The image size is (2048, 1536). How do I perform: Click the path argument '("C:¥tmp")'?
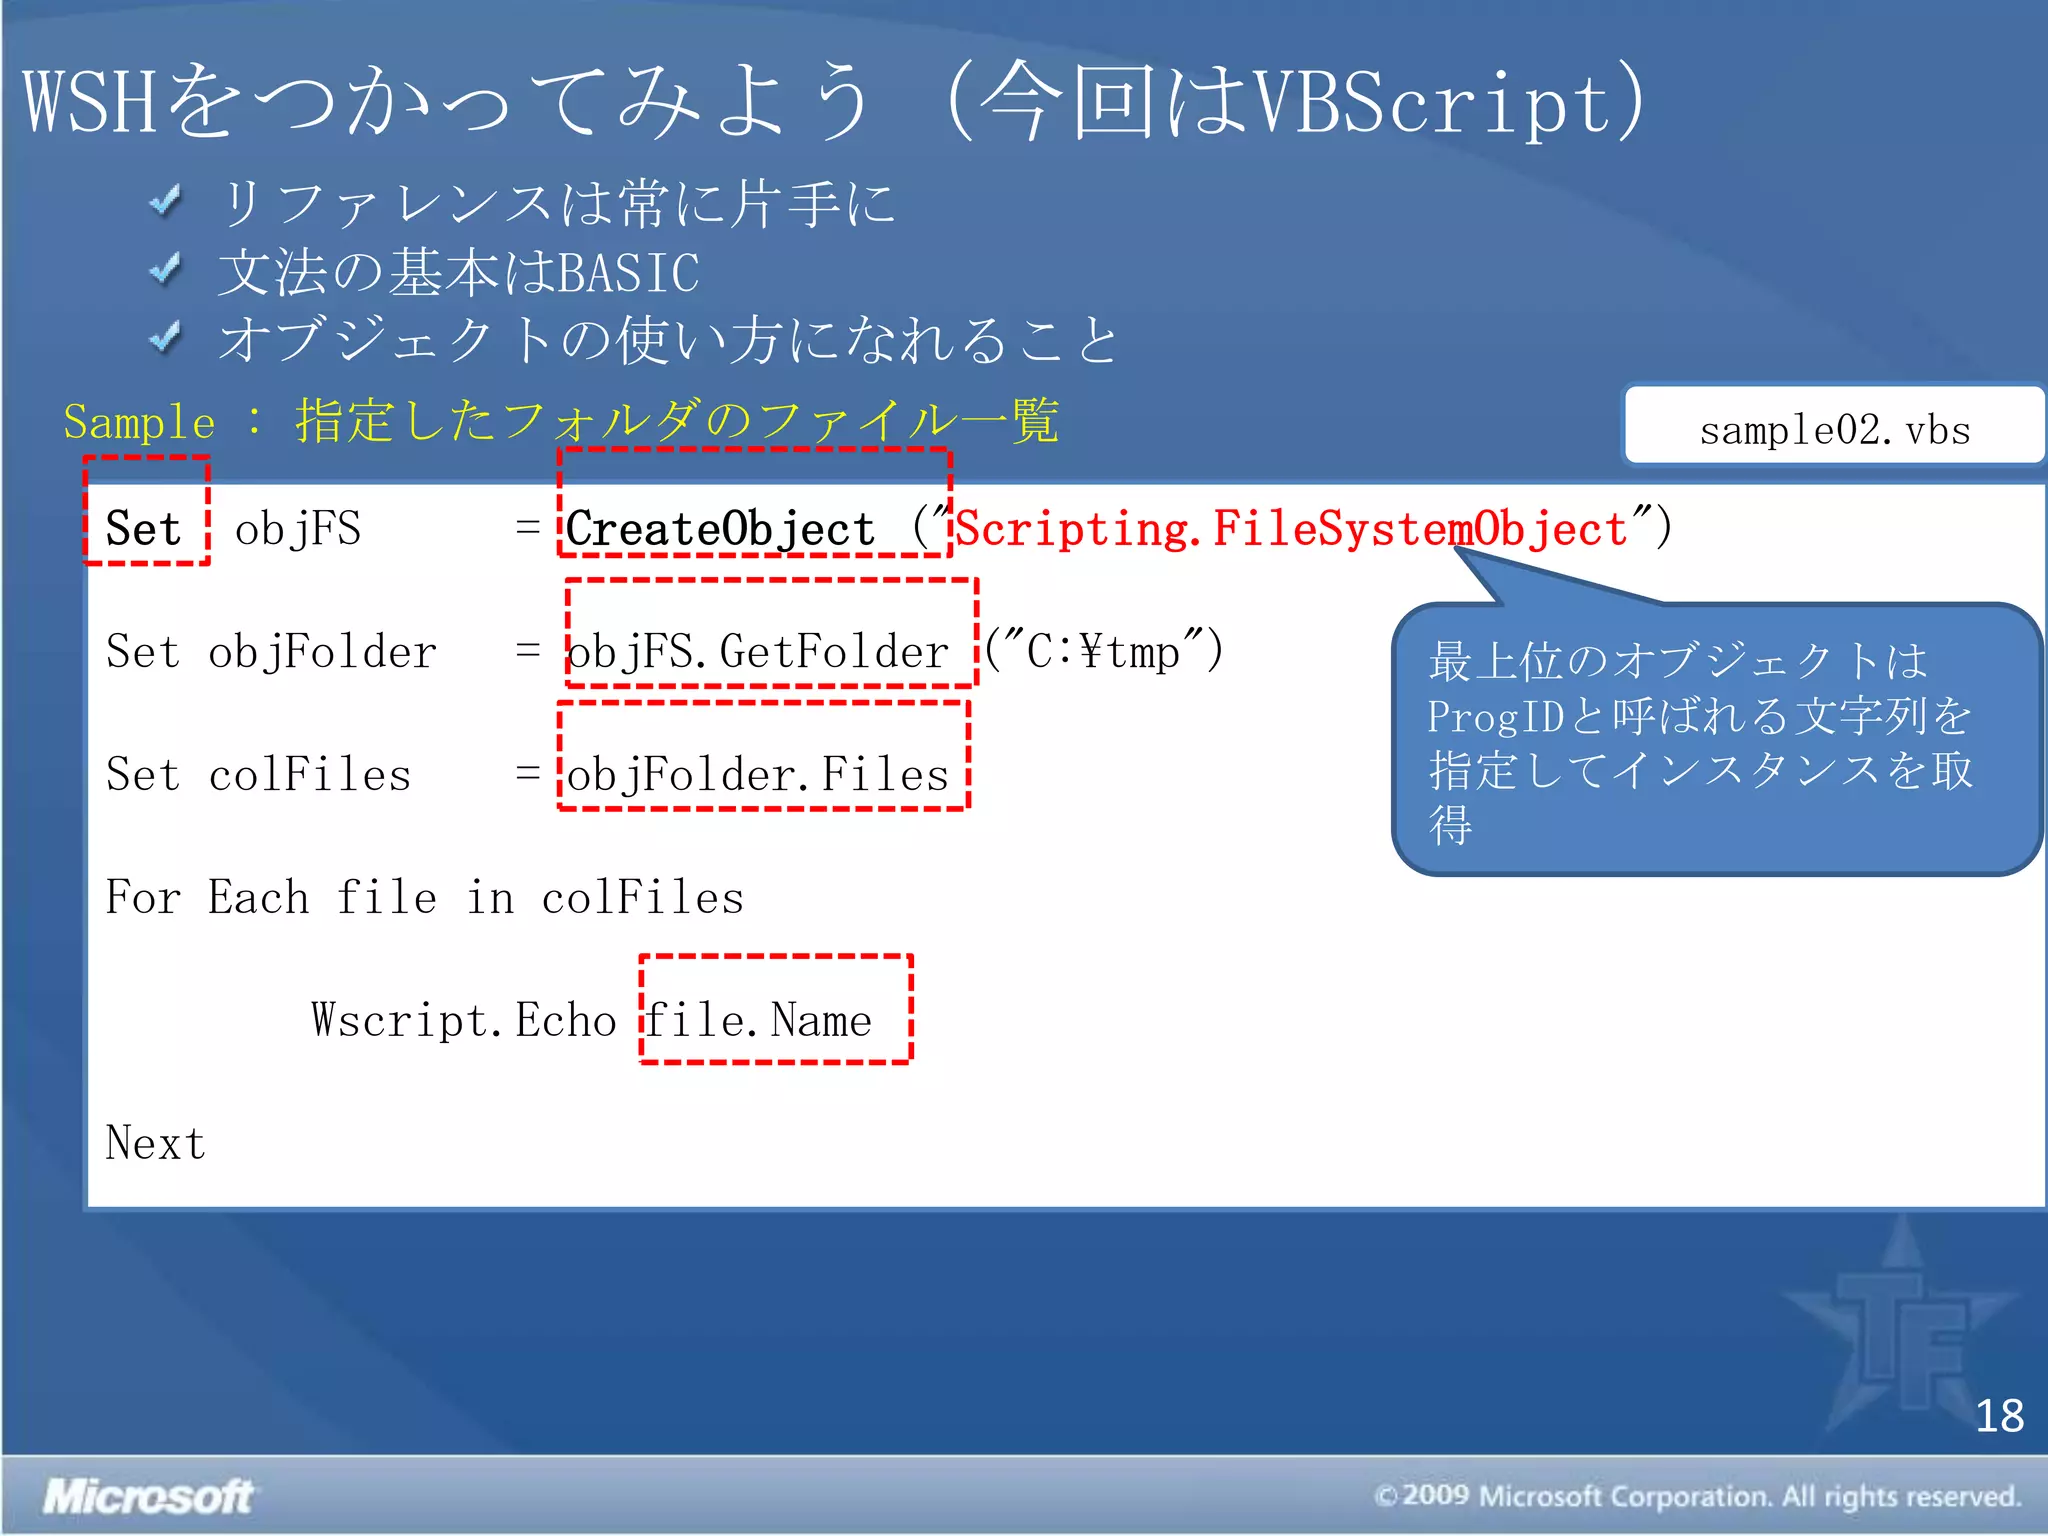point(1104,651)
